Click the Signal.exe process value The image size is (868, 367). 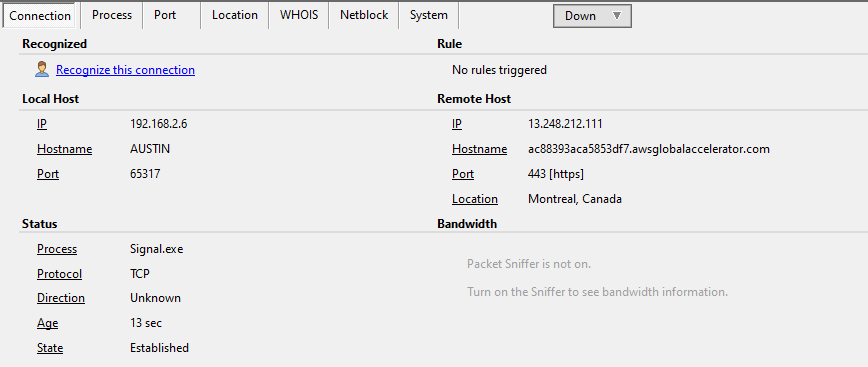point(157,249)
